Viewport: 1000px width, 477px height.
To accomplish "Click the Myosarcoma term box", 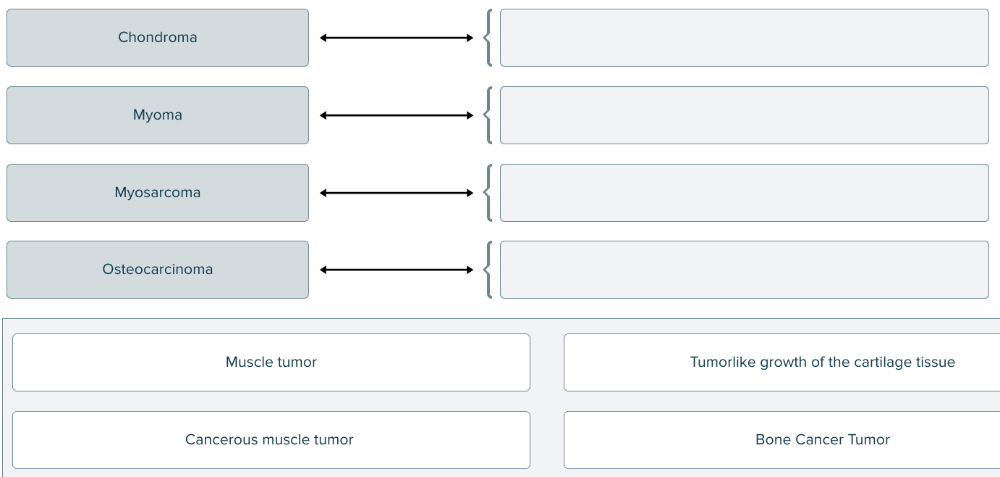I will (157, 192).
